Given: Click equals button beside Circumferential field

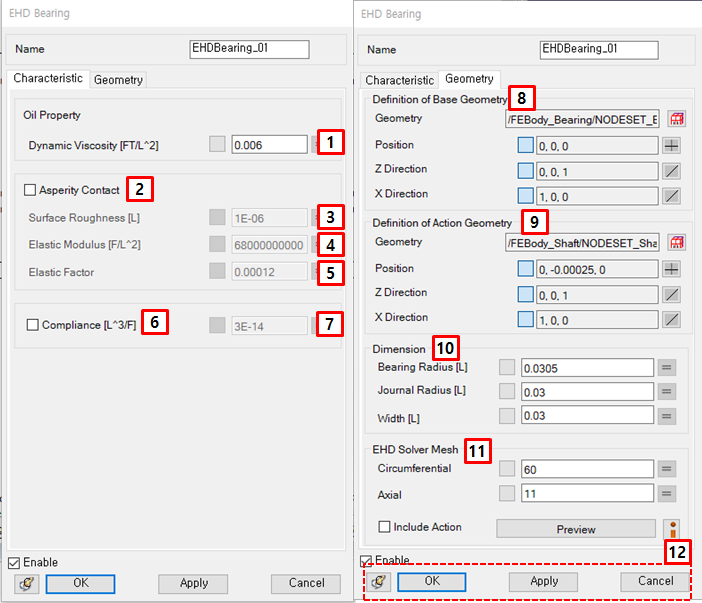Looking at the screenshot, I should coord(667,469).
